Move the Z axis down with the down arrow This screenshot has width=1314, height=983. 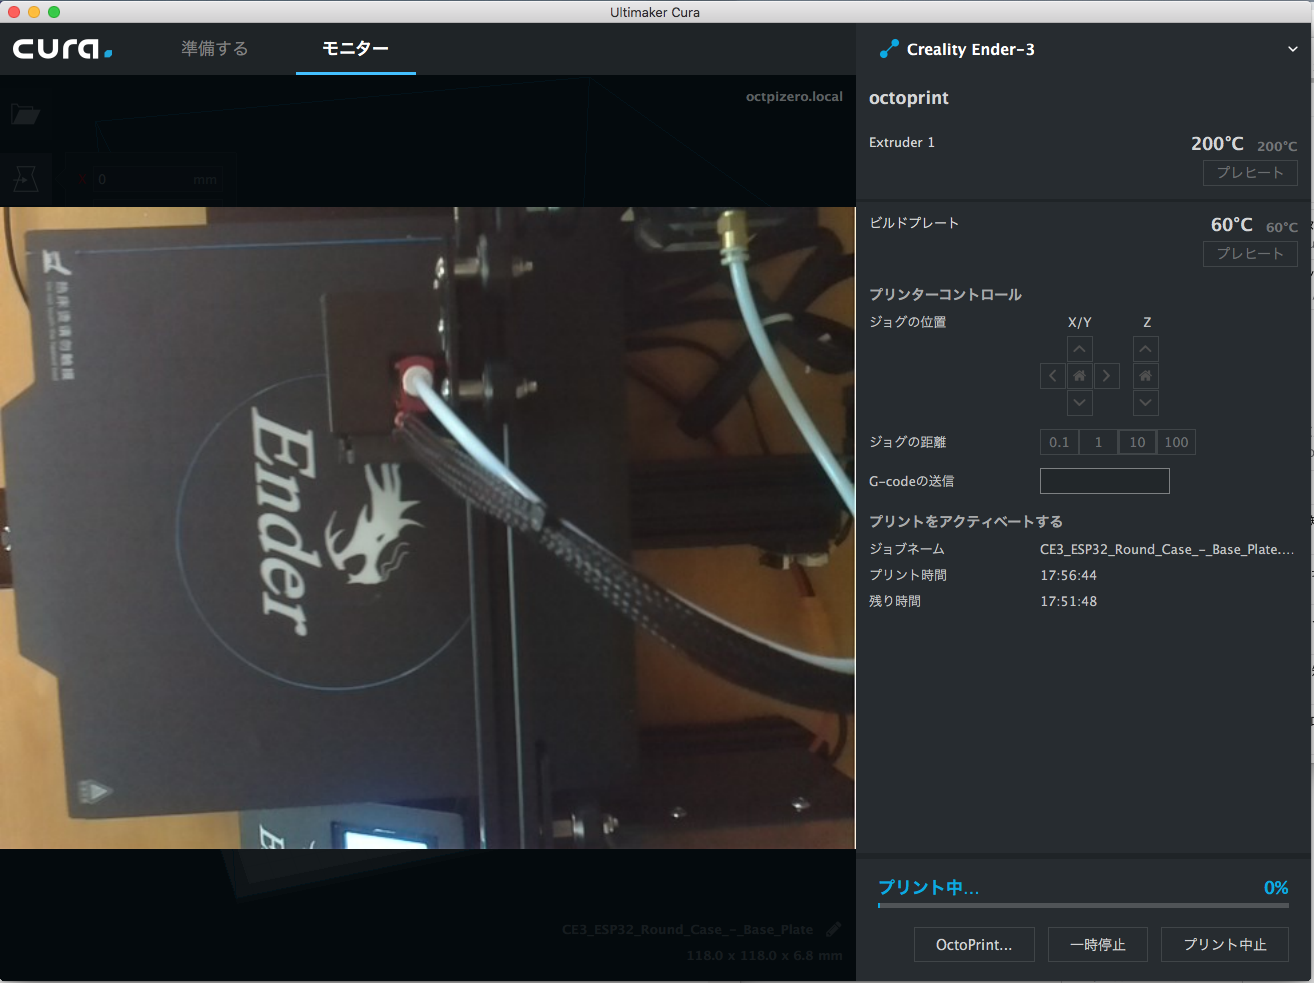click(1145, 402)
